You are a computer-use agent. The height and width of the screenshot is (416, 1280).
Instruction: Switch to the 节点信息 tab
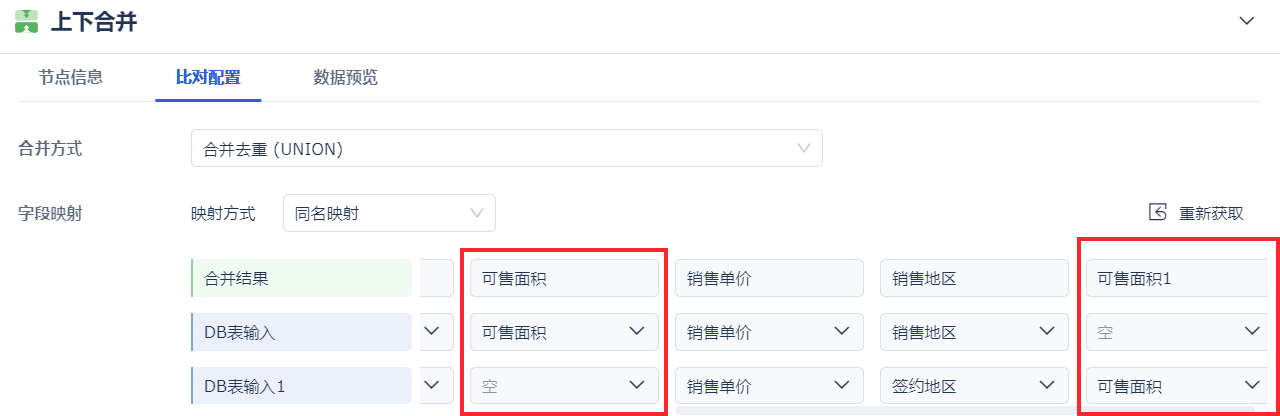[71, 77]
